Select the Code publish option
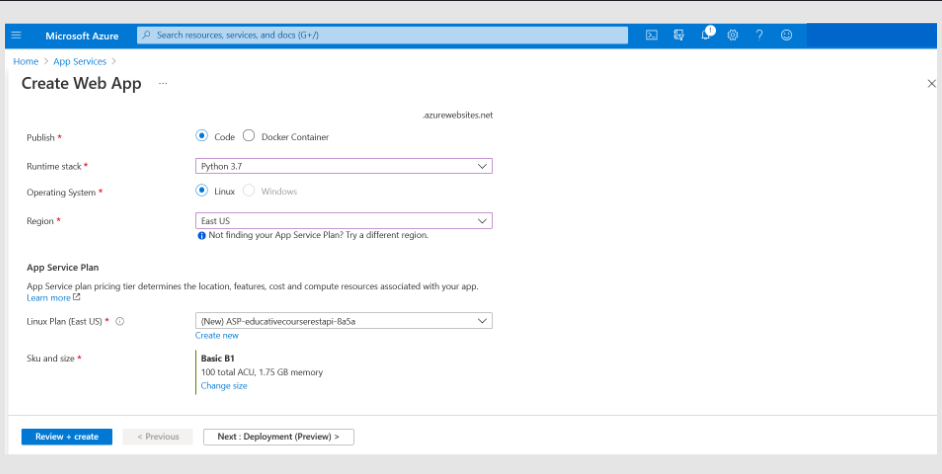 pyautogui.click(x=202, y=136)
